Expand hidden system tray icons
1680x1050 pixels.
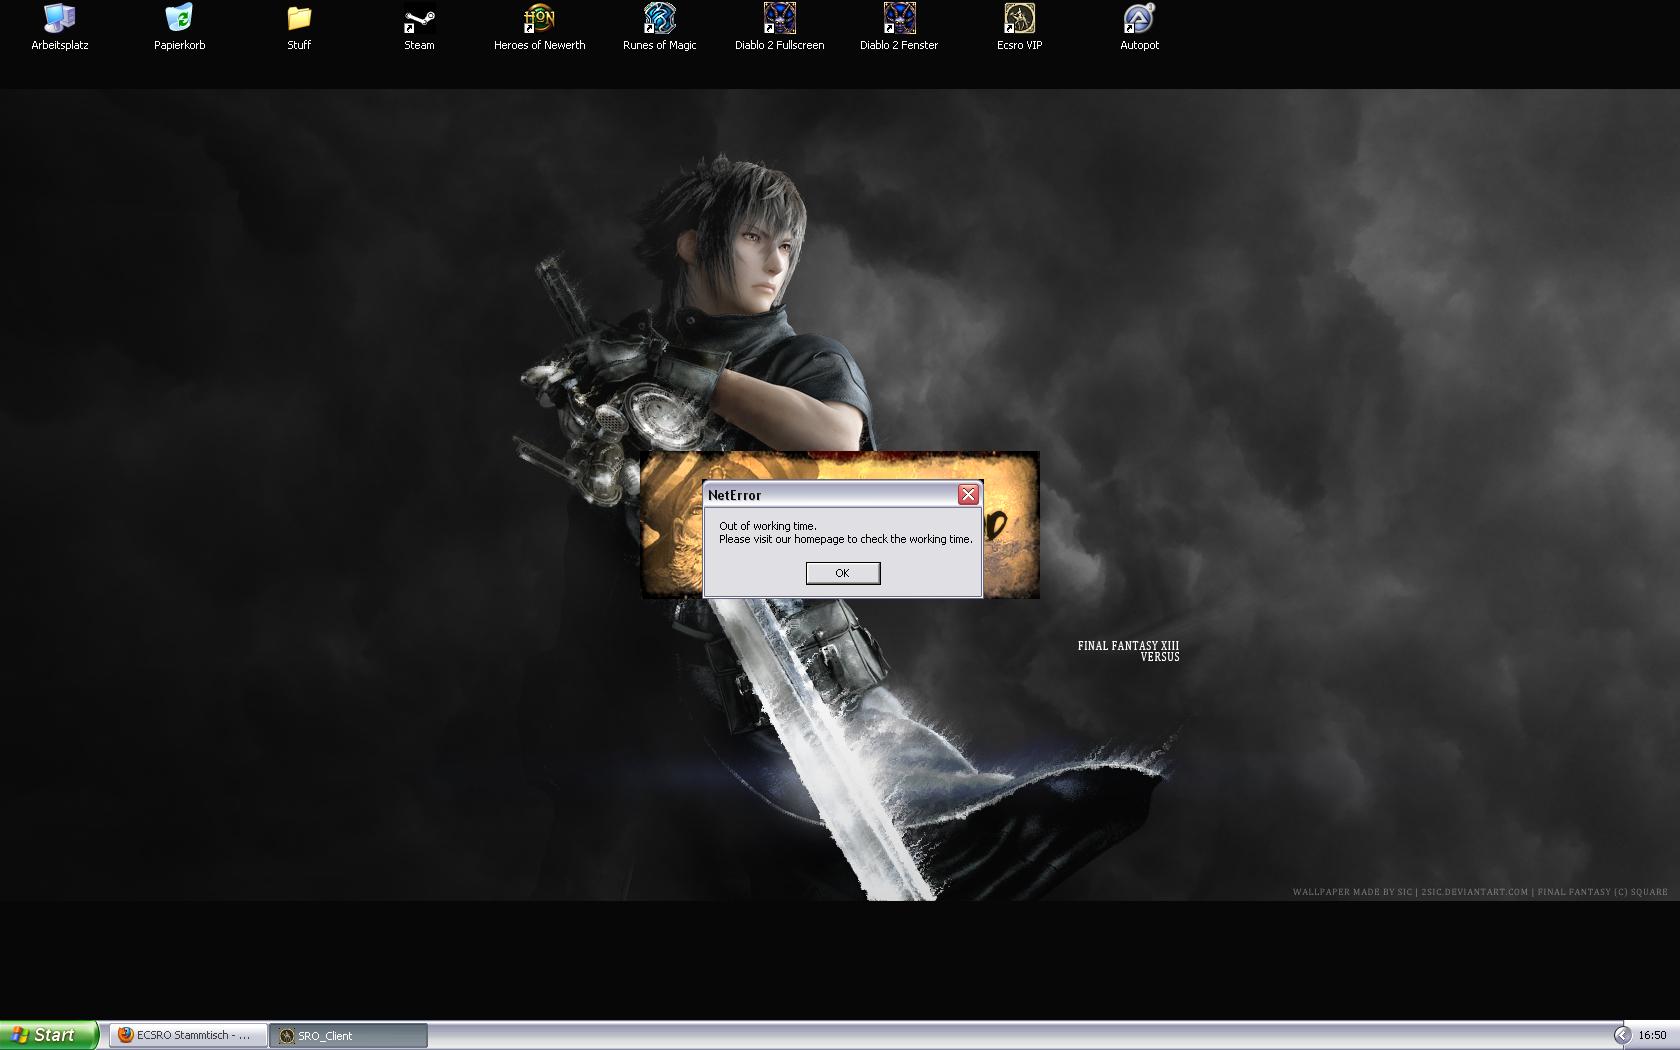click(1621, 1036)
